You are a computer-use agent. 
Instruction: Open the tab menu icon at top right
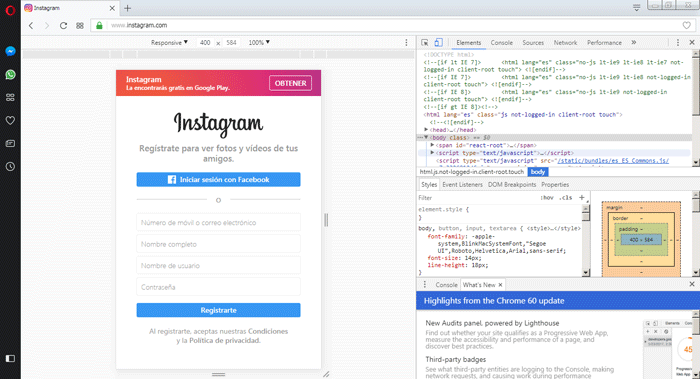pyautogui.click(x=637, y=7)
